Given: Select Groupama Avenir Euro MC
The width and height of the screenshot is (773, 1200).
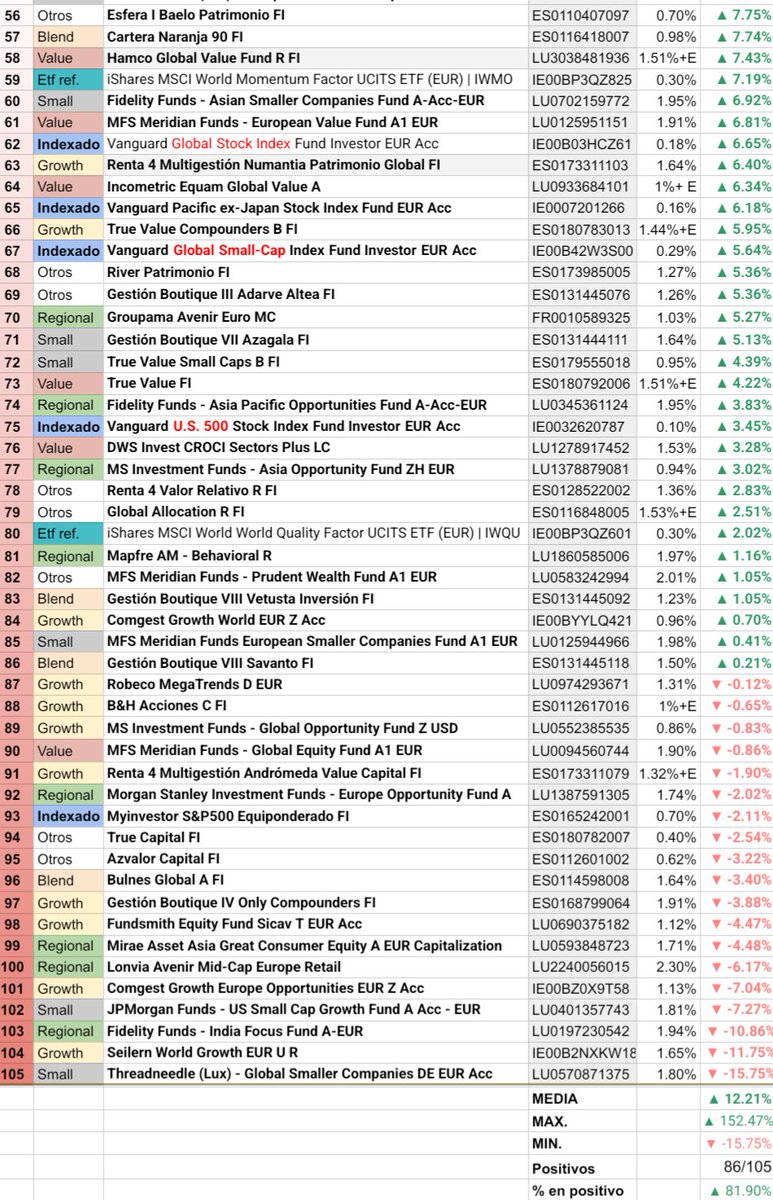Looking at the screenshot, I should pos(191,318).
